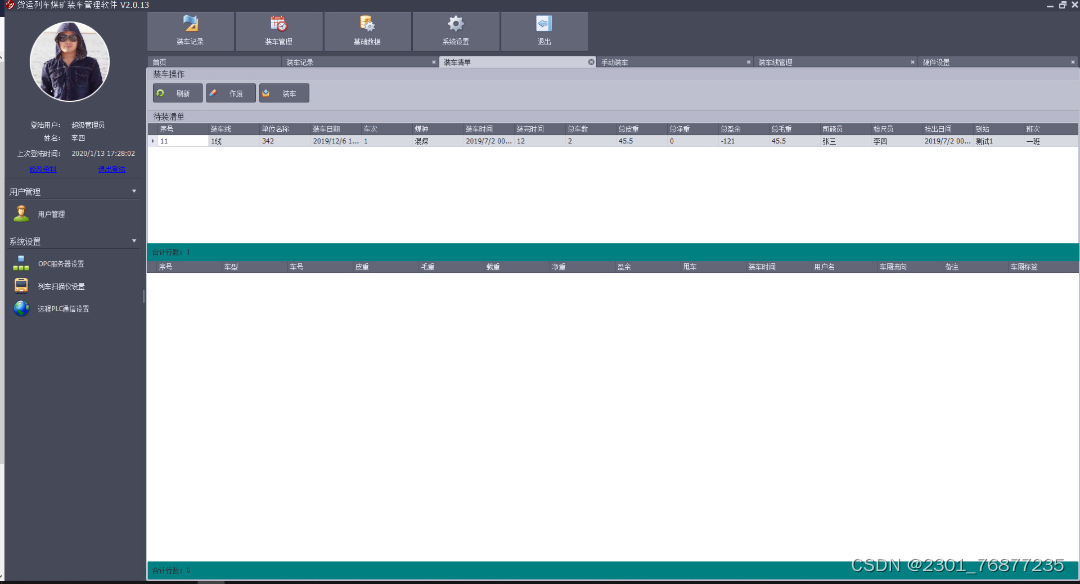Click the 刷新 refresh button
This screenshot has height=584, width=1080.
pyautogui.click(x=178, y=93)
